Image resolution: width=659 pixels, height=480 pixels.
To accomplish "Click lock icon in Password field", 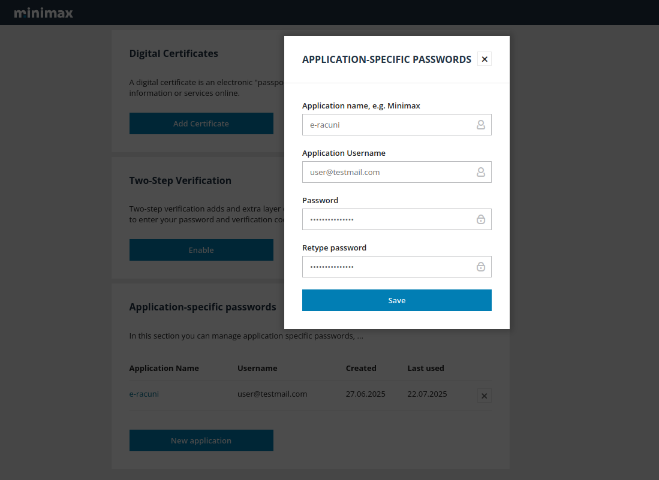I will (480, 220).
